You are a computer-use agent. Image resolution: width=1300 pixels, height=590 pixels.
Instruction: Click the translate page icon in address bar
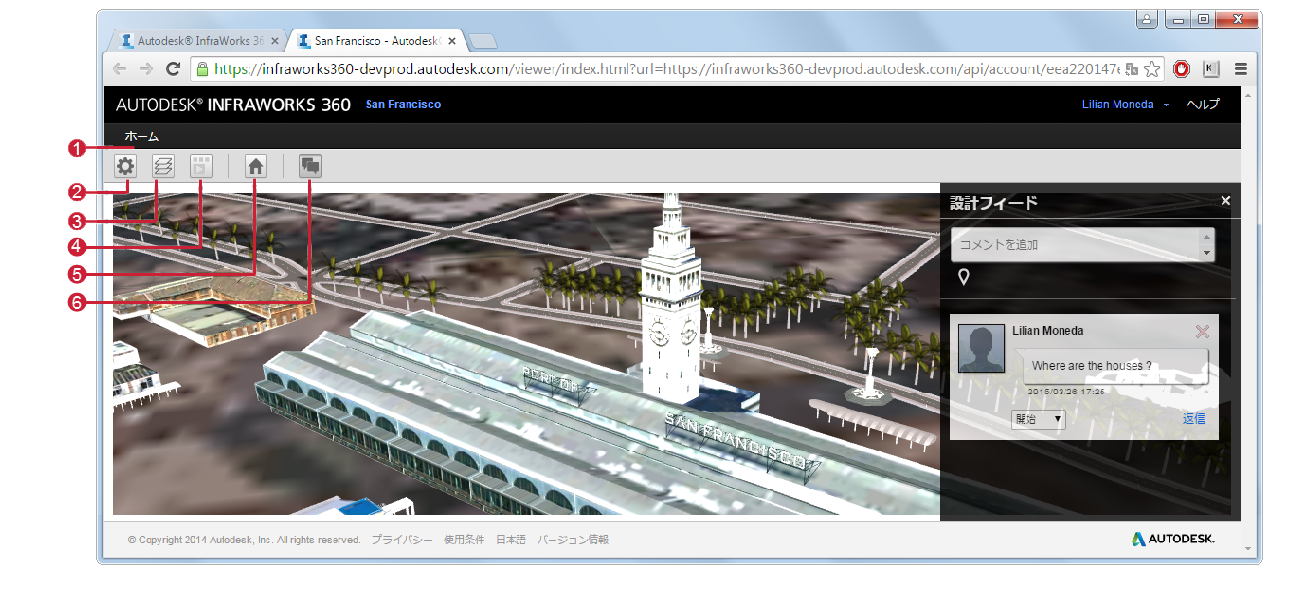click(x=1131, y=70)
